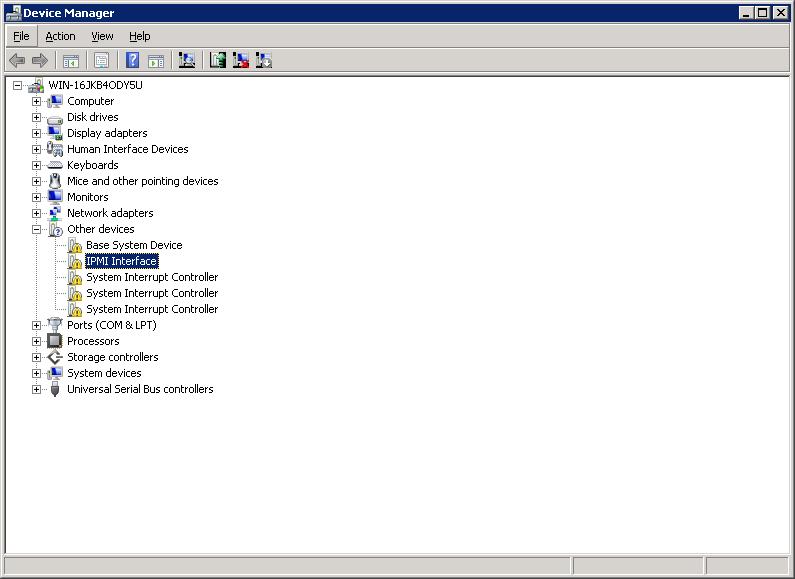The height and width of the screenshot is (579, 795).
Task: Collapse the WIN-16JKB4ODY5U root node
Action: coord(18,85)
